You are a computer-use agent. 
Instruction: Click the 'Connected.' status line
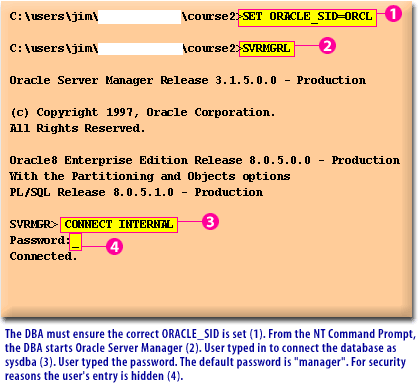click(43, 256)
